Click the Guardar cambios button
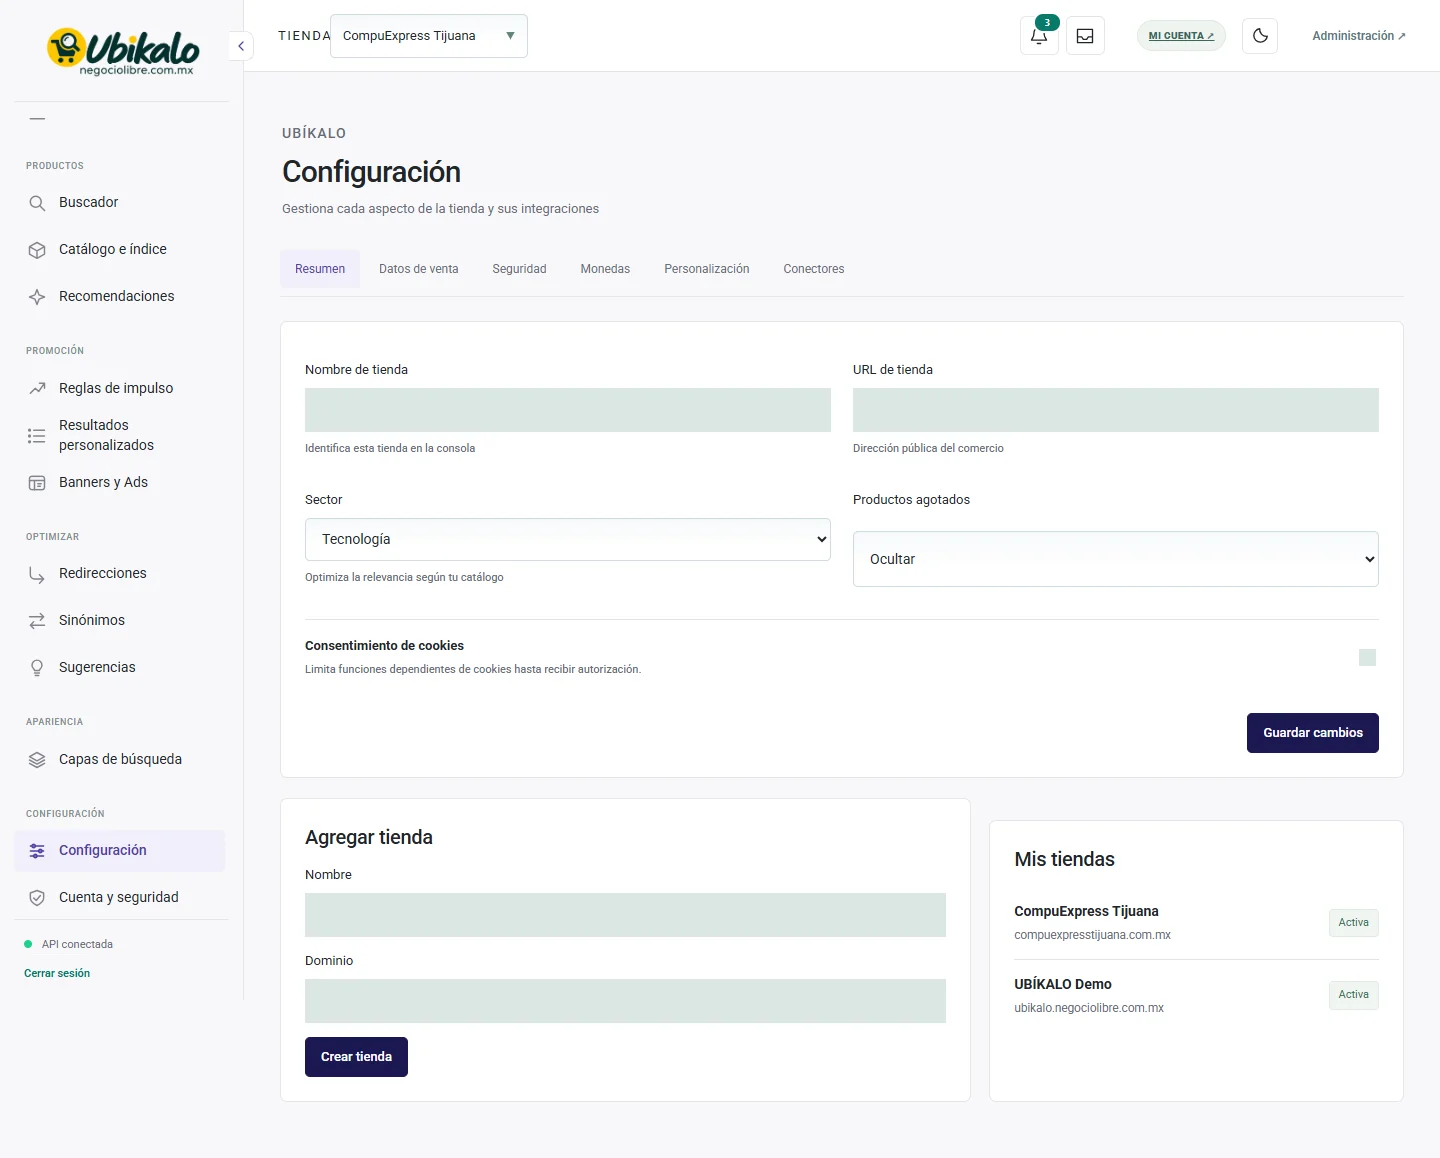1440x1158 pixels. (1312, 733)
